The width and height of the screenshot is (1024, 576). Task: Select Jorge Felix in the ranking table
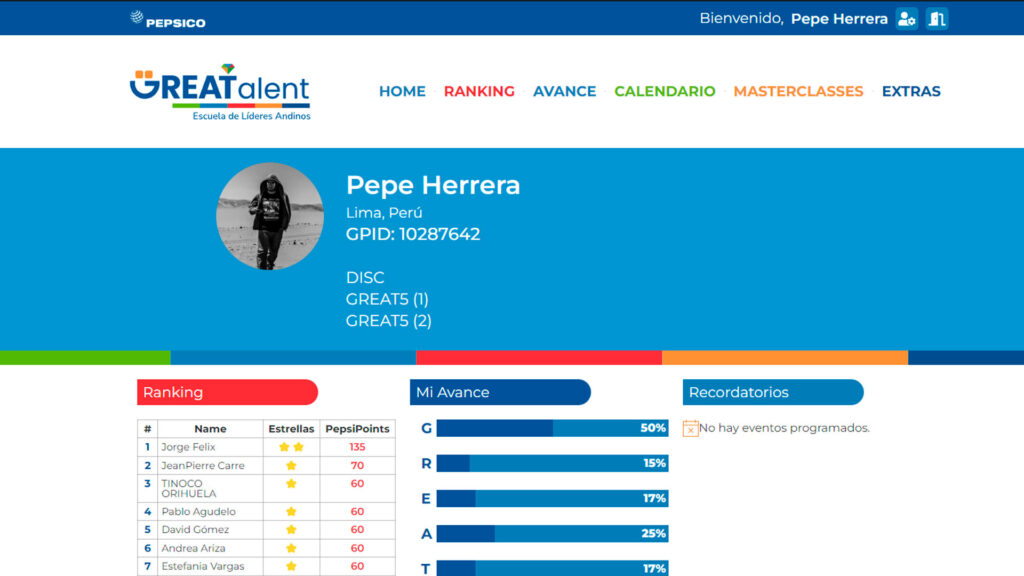pos(188,447)
